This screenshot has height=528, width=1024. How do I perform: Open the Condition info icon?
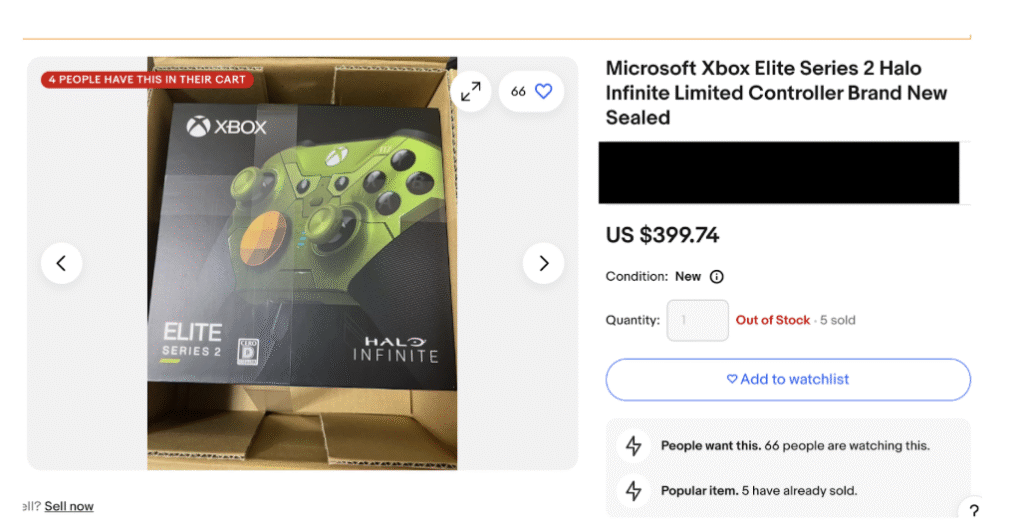[716, 277]
